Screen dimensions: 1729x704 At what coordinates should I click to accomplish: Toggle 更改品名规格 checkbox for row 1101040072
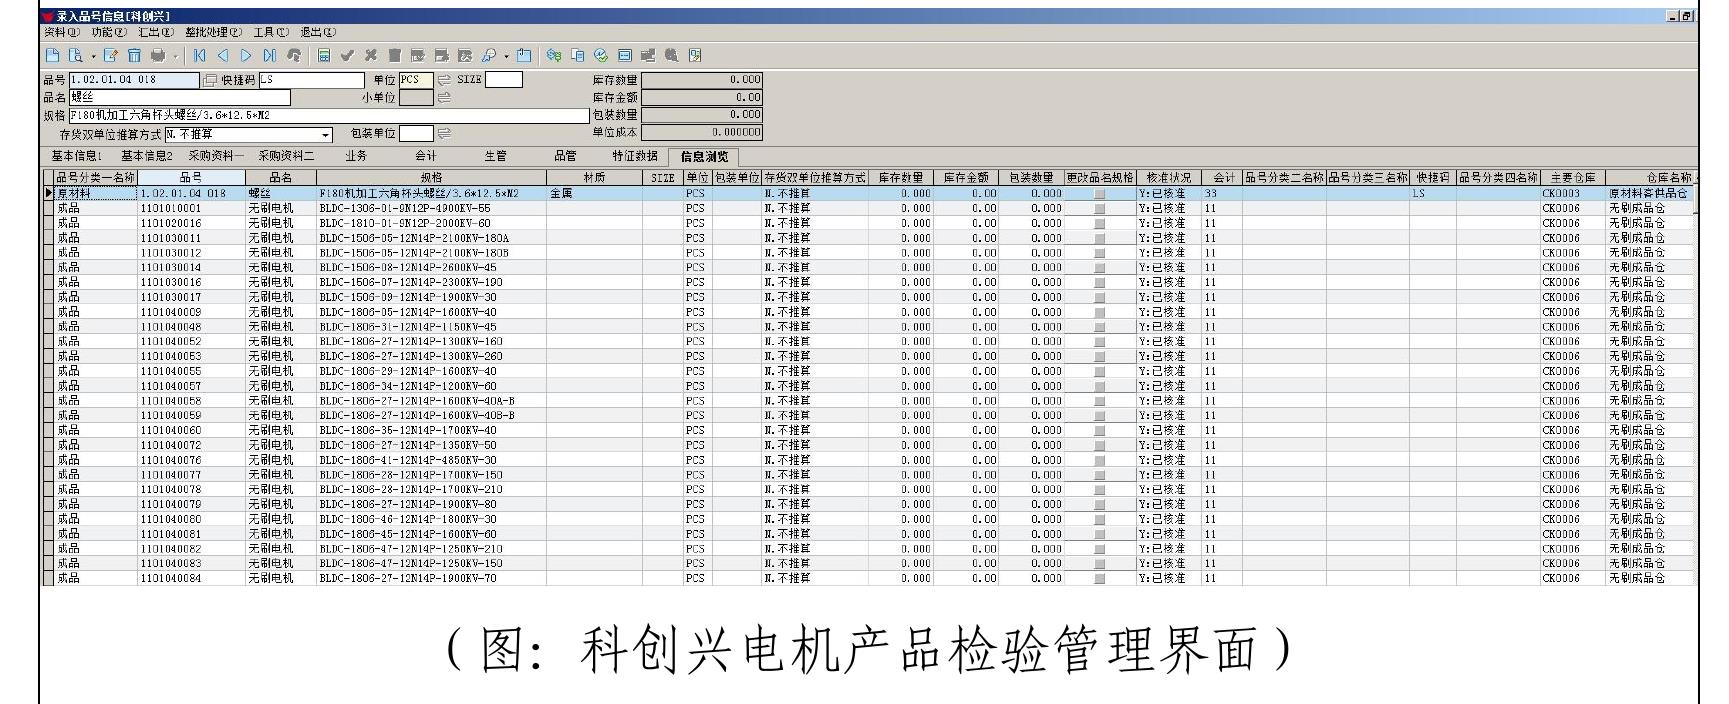click(x=1100, y=445)
